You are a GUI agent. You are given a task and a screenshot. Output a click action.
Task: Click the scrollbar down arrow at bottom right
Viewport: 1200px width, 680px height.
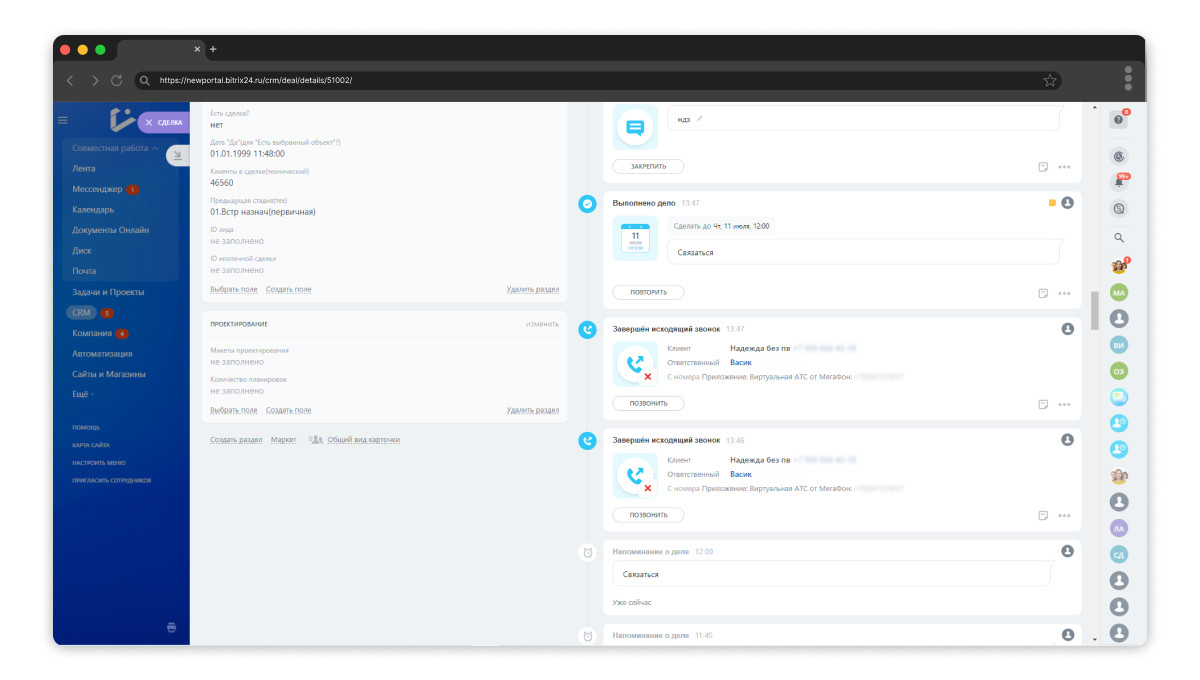[1094, 638]
